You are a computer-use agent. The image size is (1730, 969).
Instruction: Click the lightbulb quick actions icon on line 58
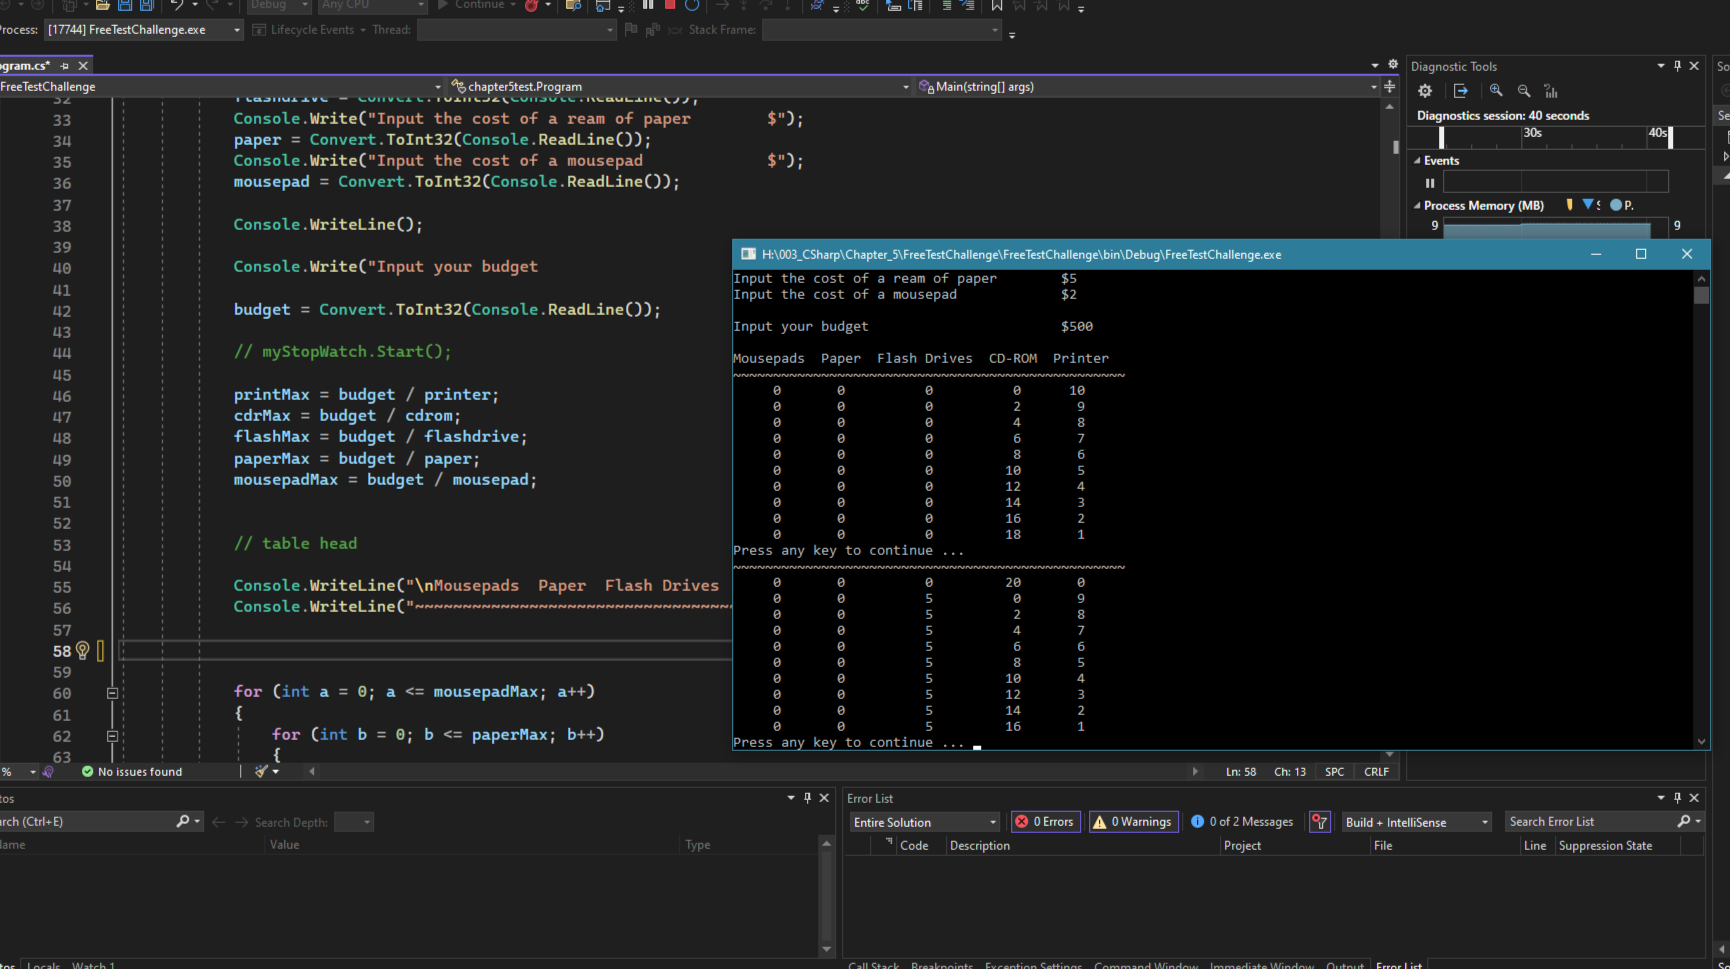tap(83, 651)
